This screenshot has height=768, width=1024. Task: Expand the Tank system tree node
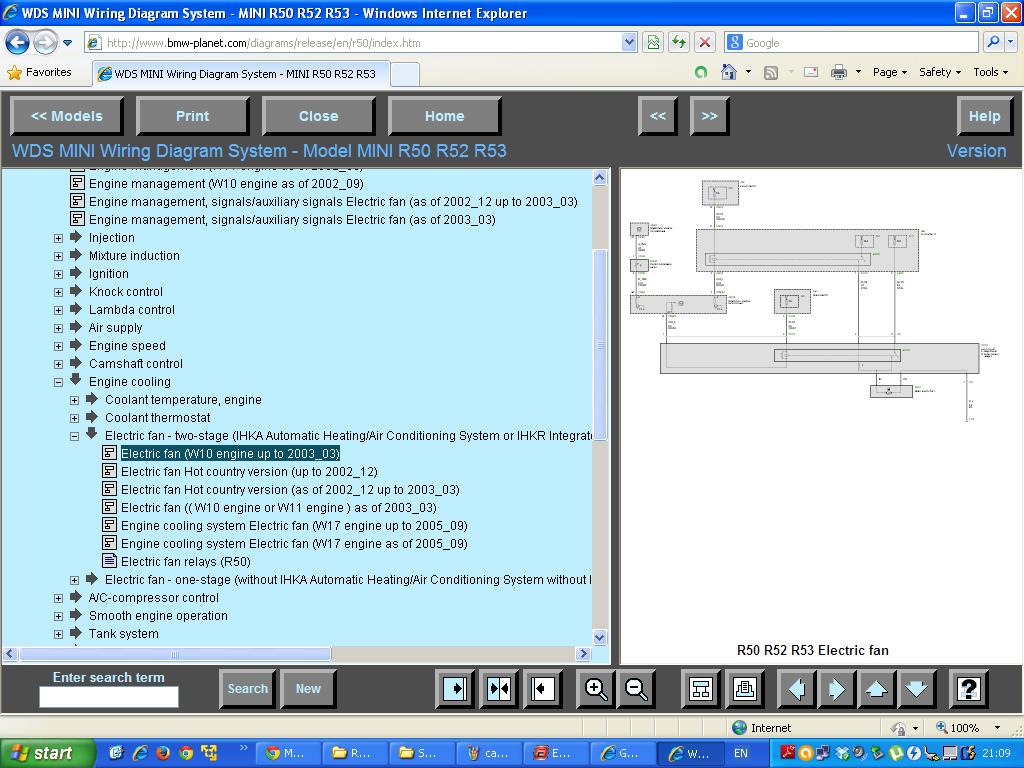58,634
